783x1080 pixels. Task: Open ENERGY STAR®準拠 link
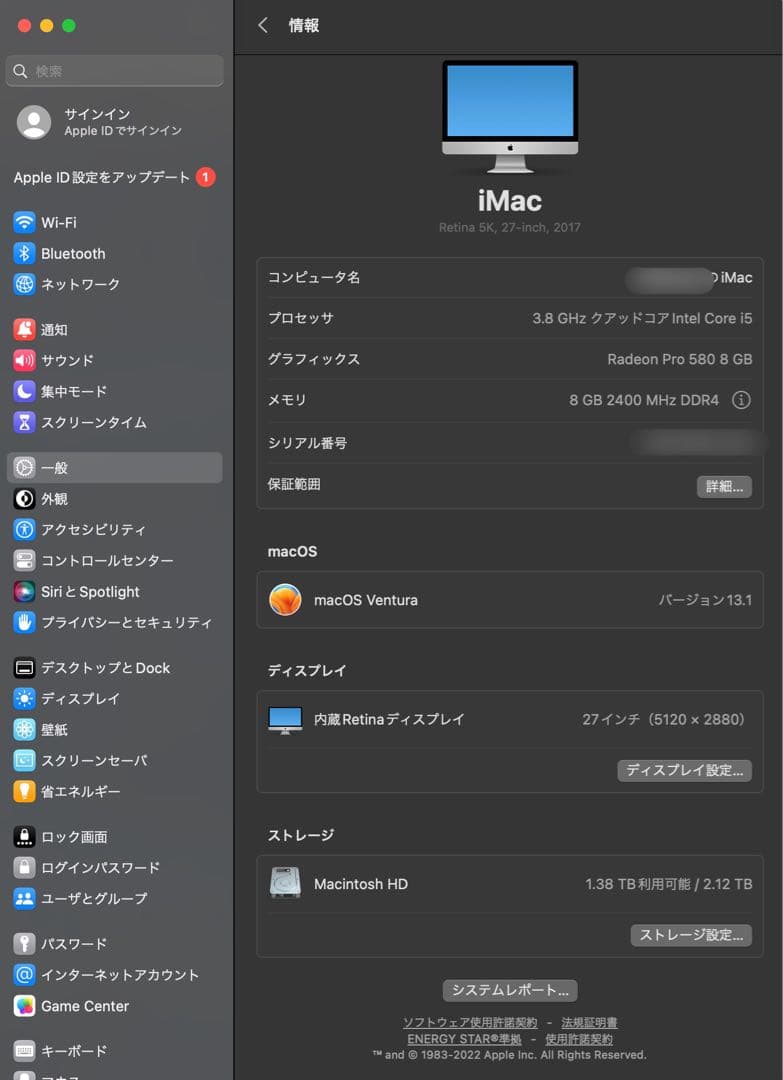pos(464,1039)
